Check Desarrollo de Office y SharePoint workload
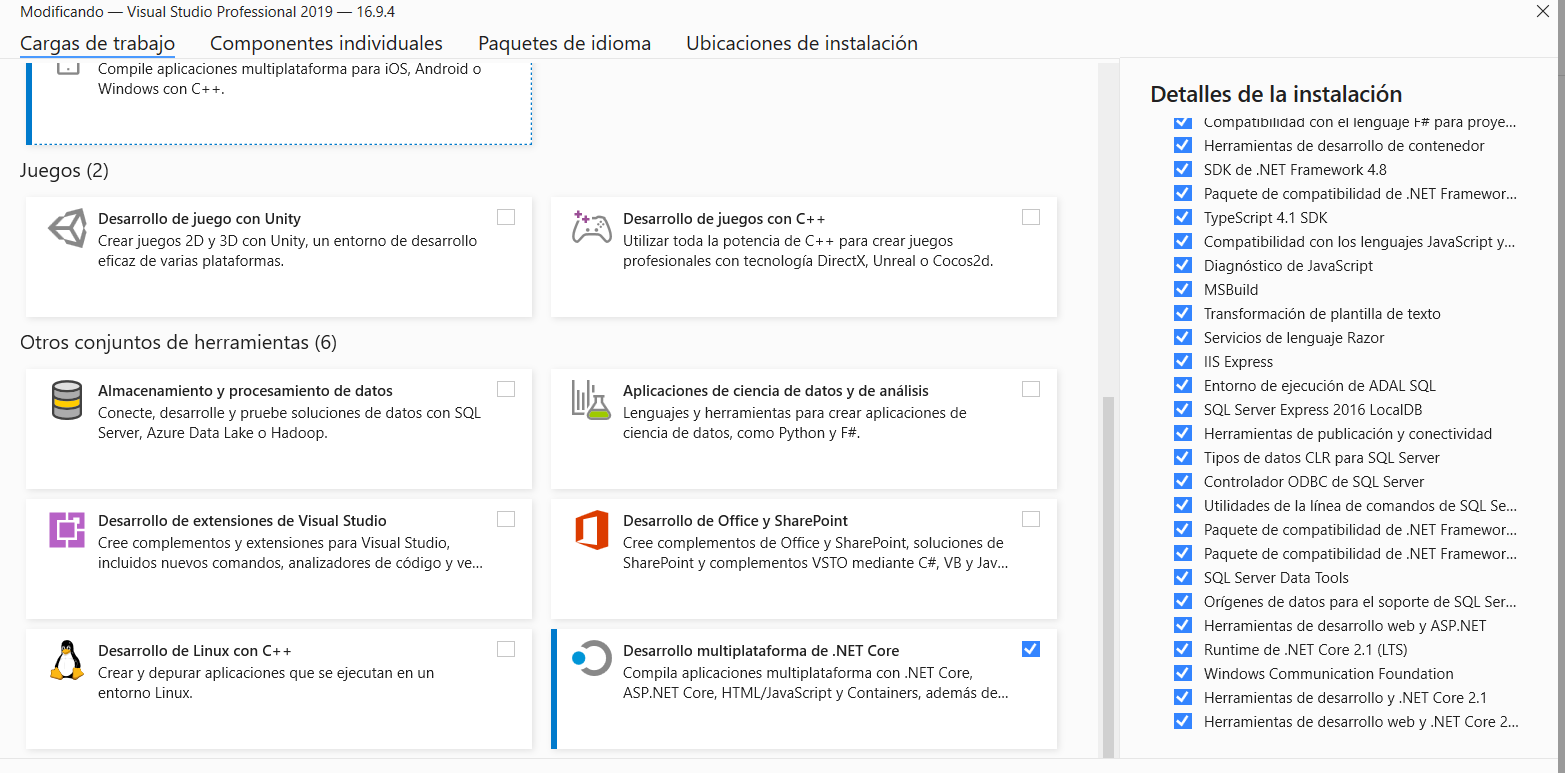The height and width of the screenshot is (773, 1565). pyautogui.click(x=1031, y=519)
